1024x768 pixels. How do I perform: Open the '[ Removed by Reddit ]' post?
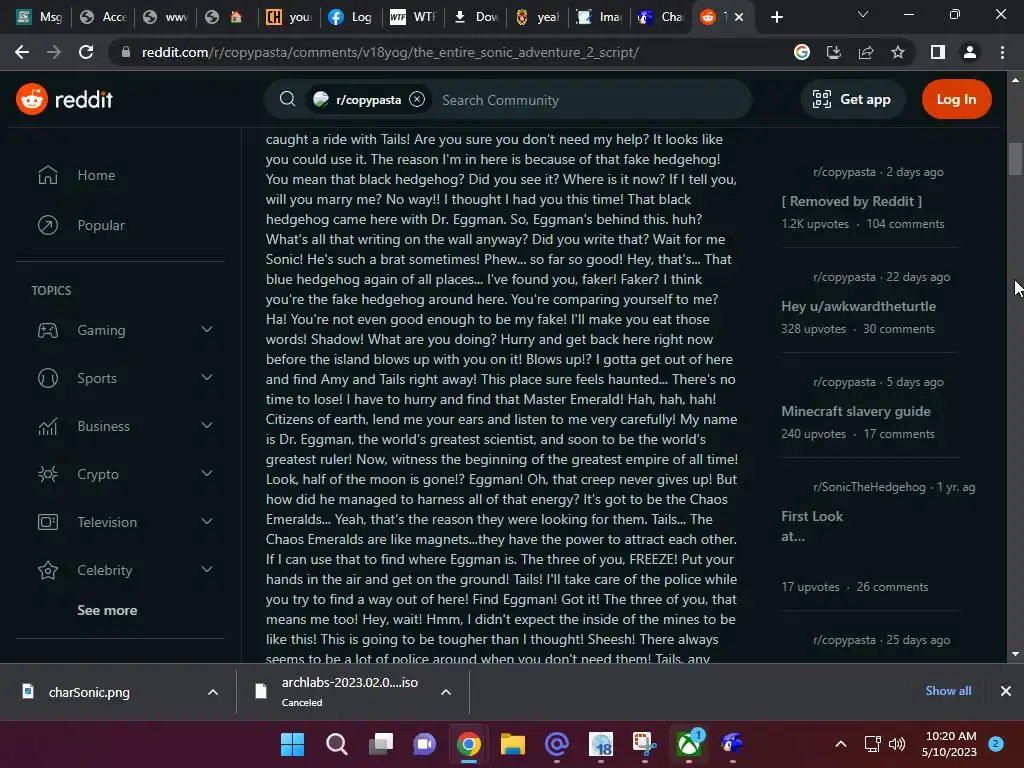pos(852,201)
